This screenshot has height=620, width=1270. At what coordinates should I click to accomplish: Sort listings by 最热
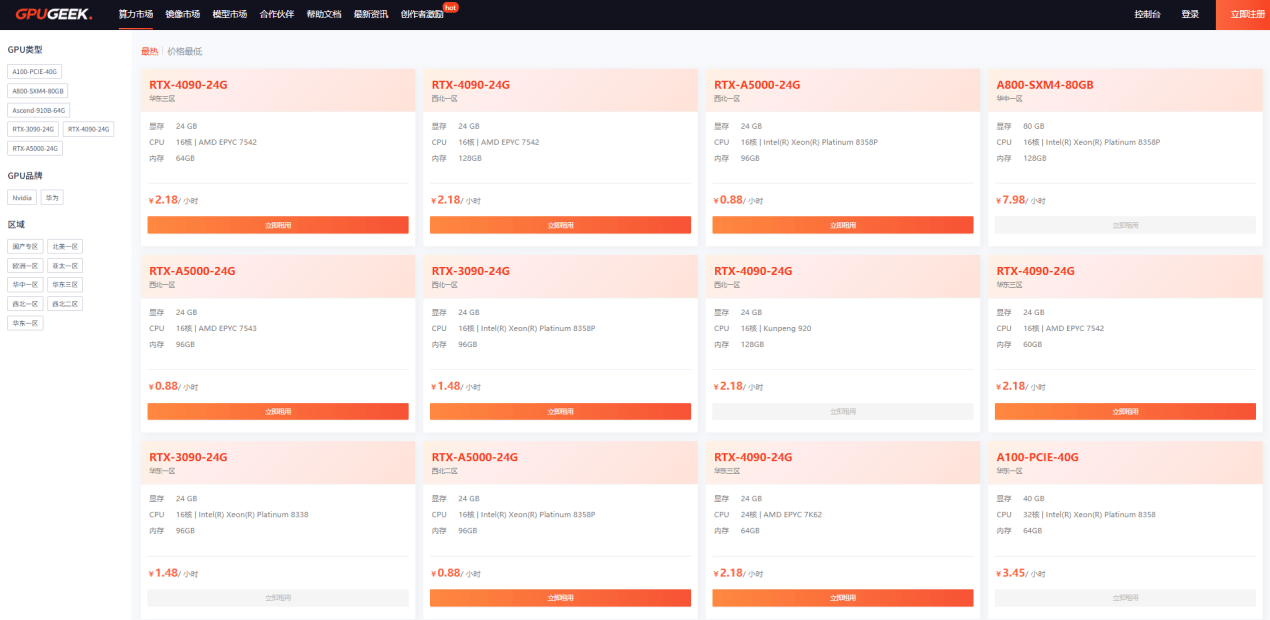[149, 51]
